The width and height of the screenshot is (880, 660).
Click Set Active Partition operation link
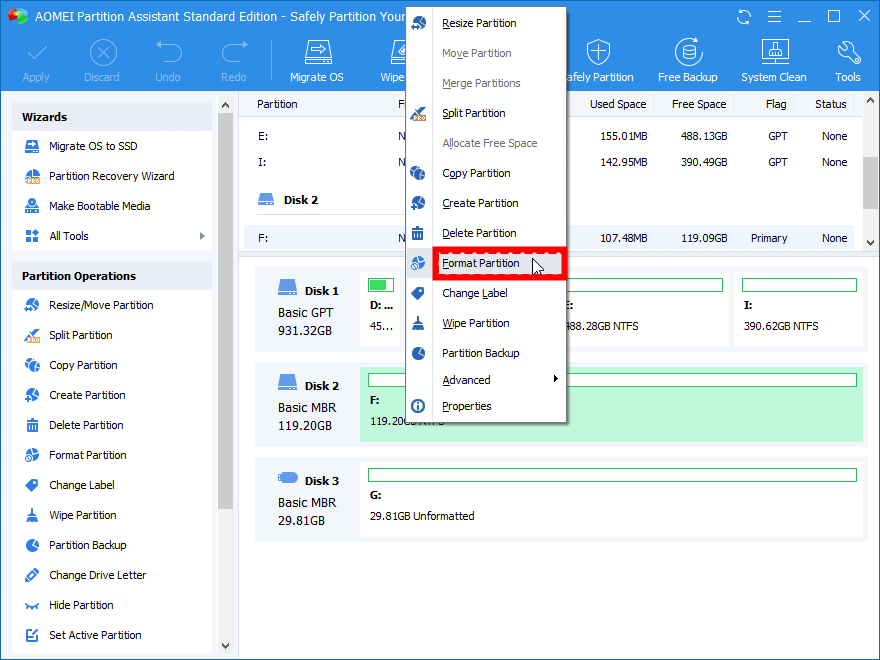click(95, 635)
